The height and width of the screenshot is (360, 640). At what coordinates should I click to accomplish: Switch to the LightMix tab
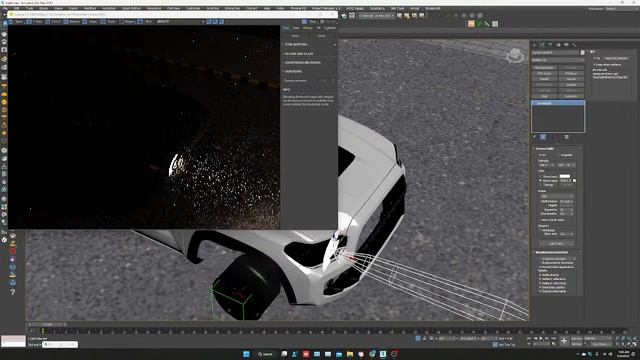(330, 28)
